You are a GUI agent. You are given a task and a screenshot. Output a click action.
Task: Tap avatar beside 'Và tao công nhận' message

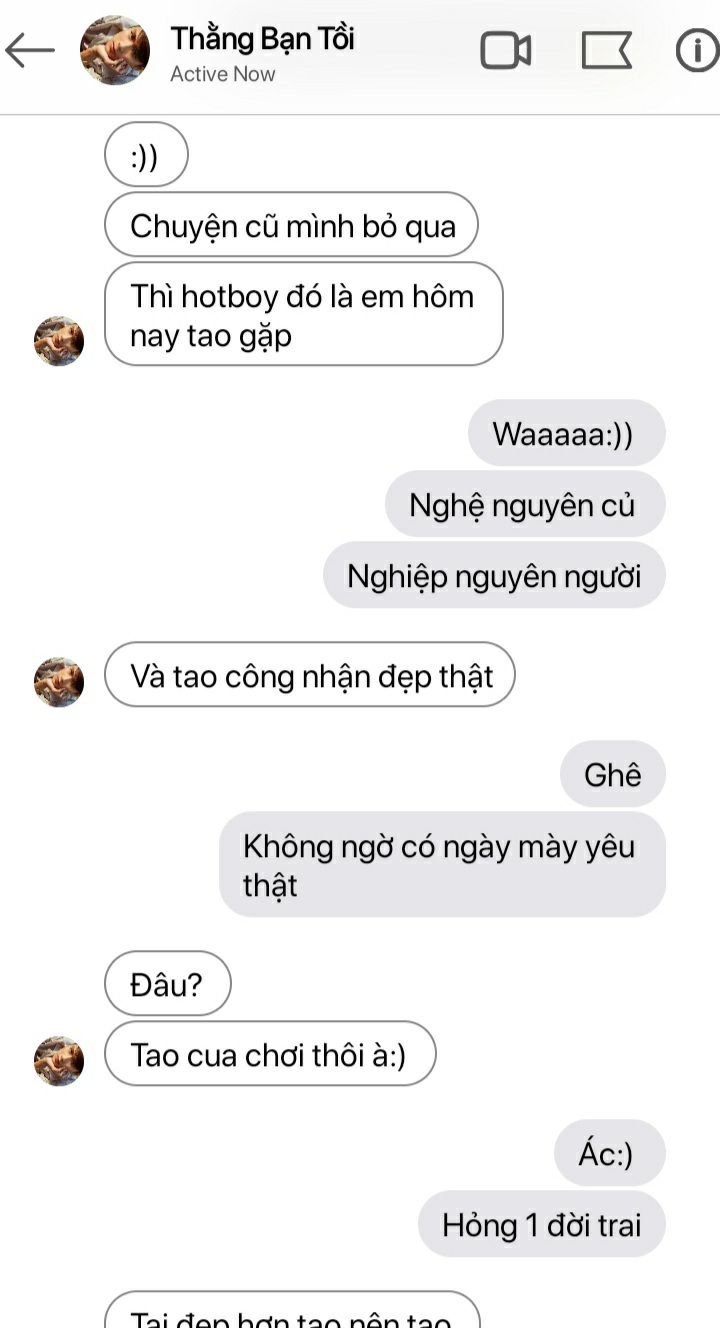(x=59, y=682)
